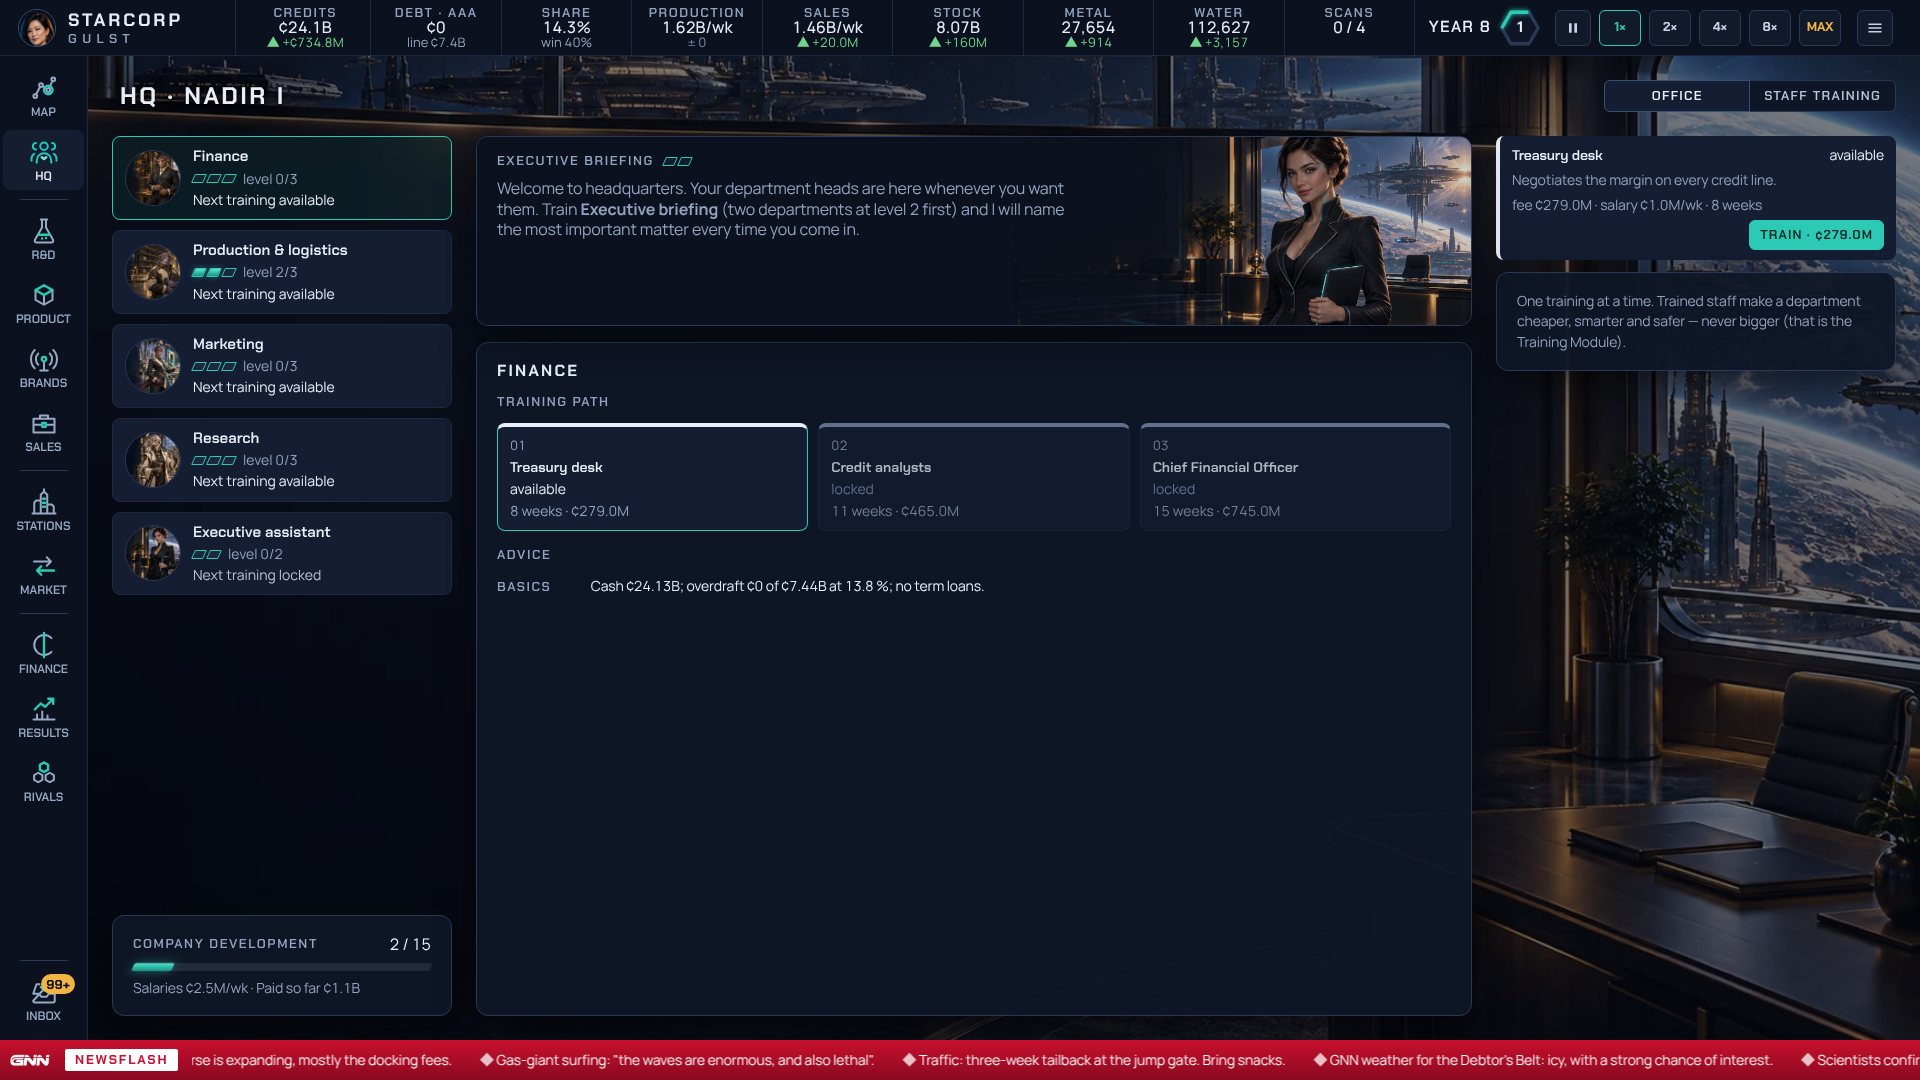Click the player avatar portrait

[x=37, y=28]
